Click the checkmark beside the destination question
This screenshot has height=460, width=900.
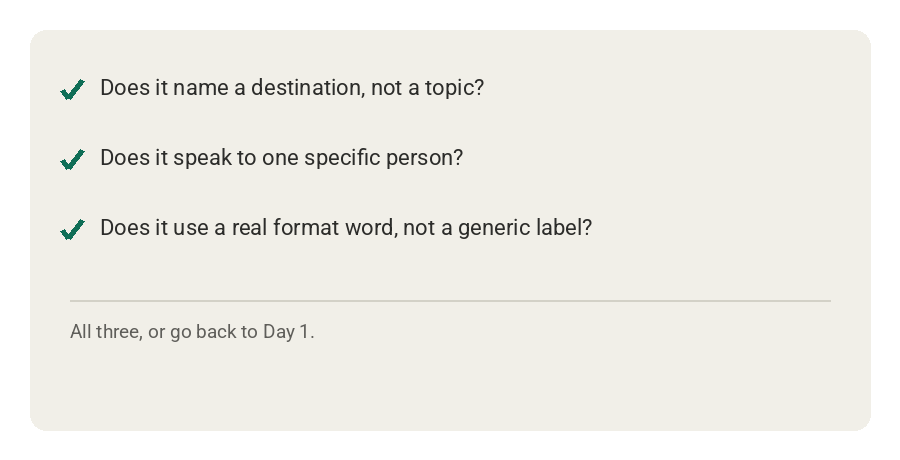72,90
